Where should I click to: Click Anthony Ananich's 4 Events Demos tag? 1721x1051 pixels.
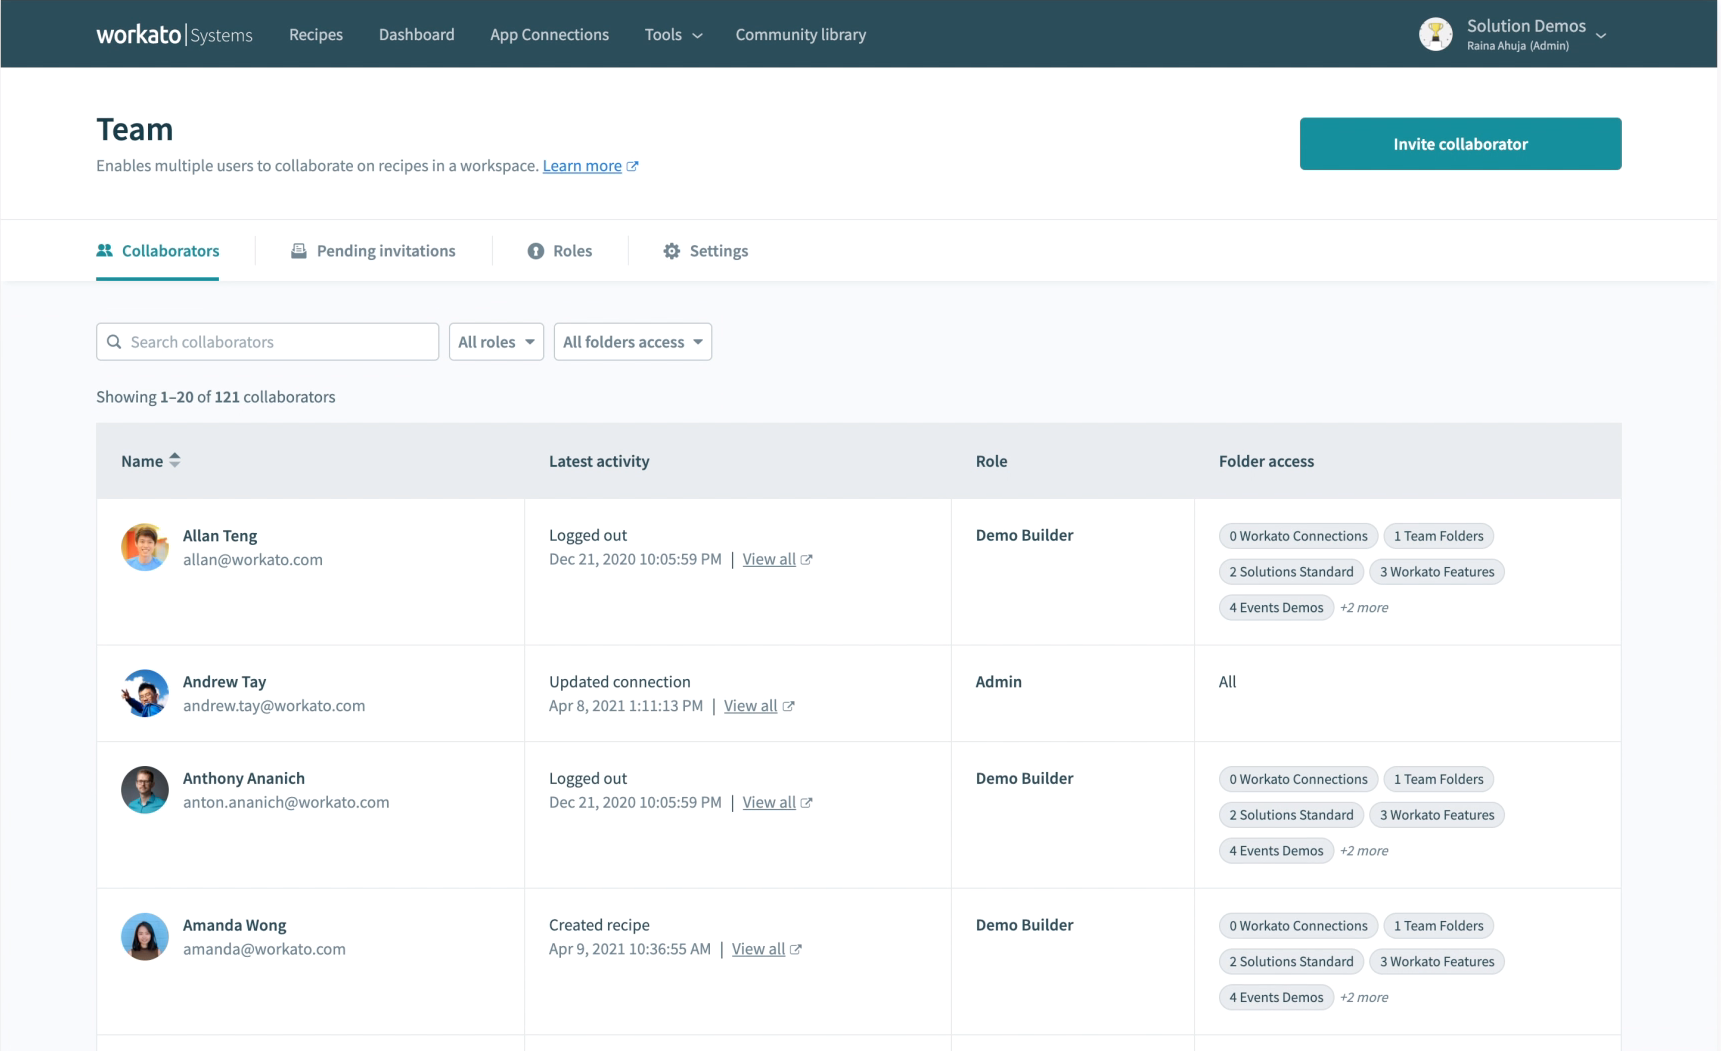[x=1276, y=851]
